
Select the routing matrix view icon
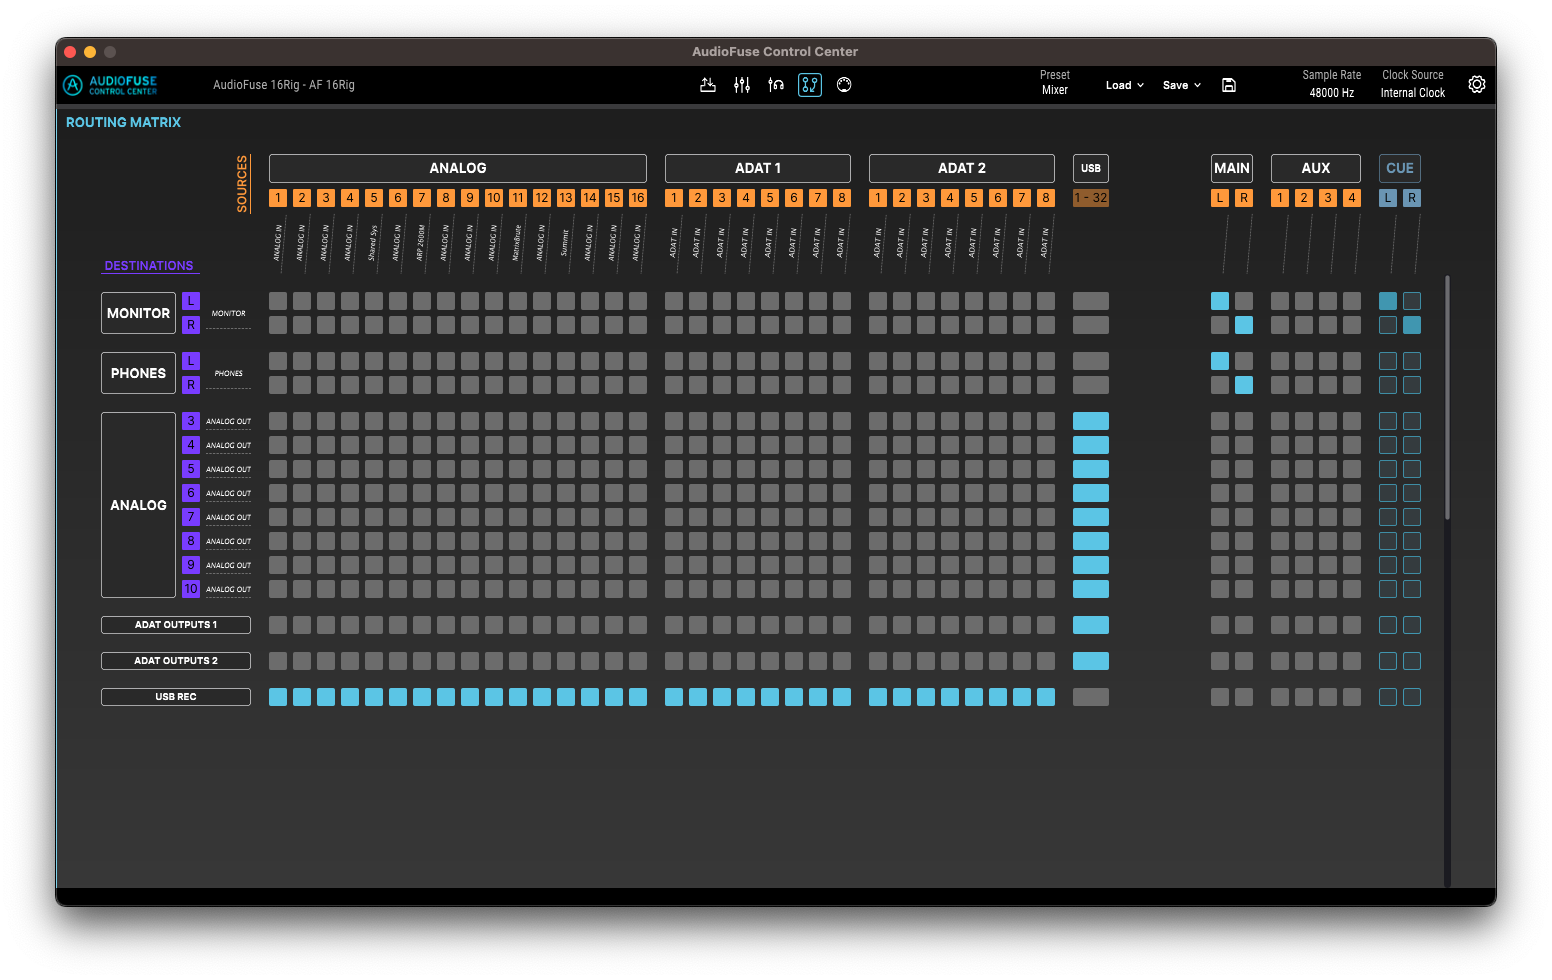pos(810,85)
